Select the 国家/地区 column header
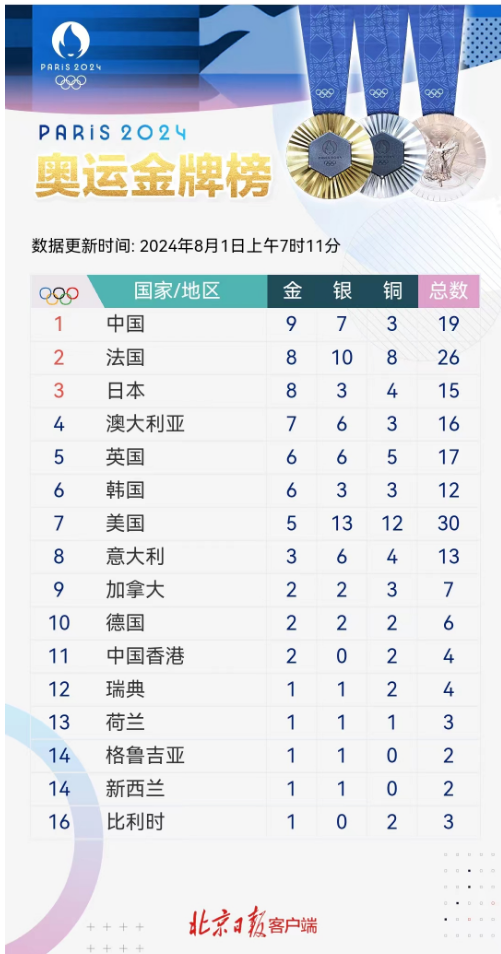Image resolution: width=501 pixels, height=954 pixels. (x=177, y=291)
